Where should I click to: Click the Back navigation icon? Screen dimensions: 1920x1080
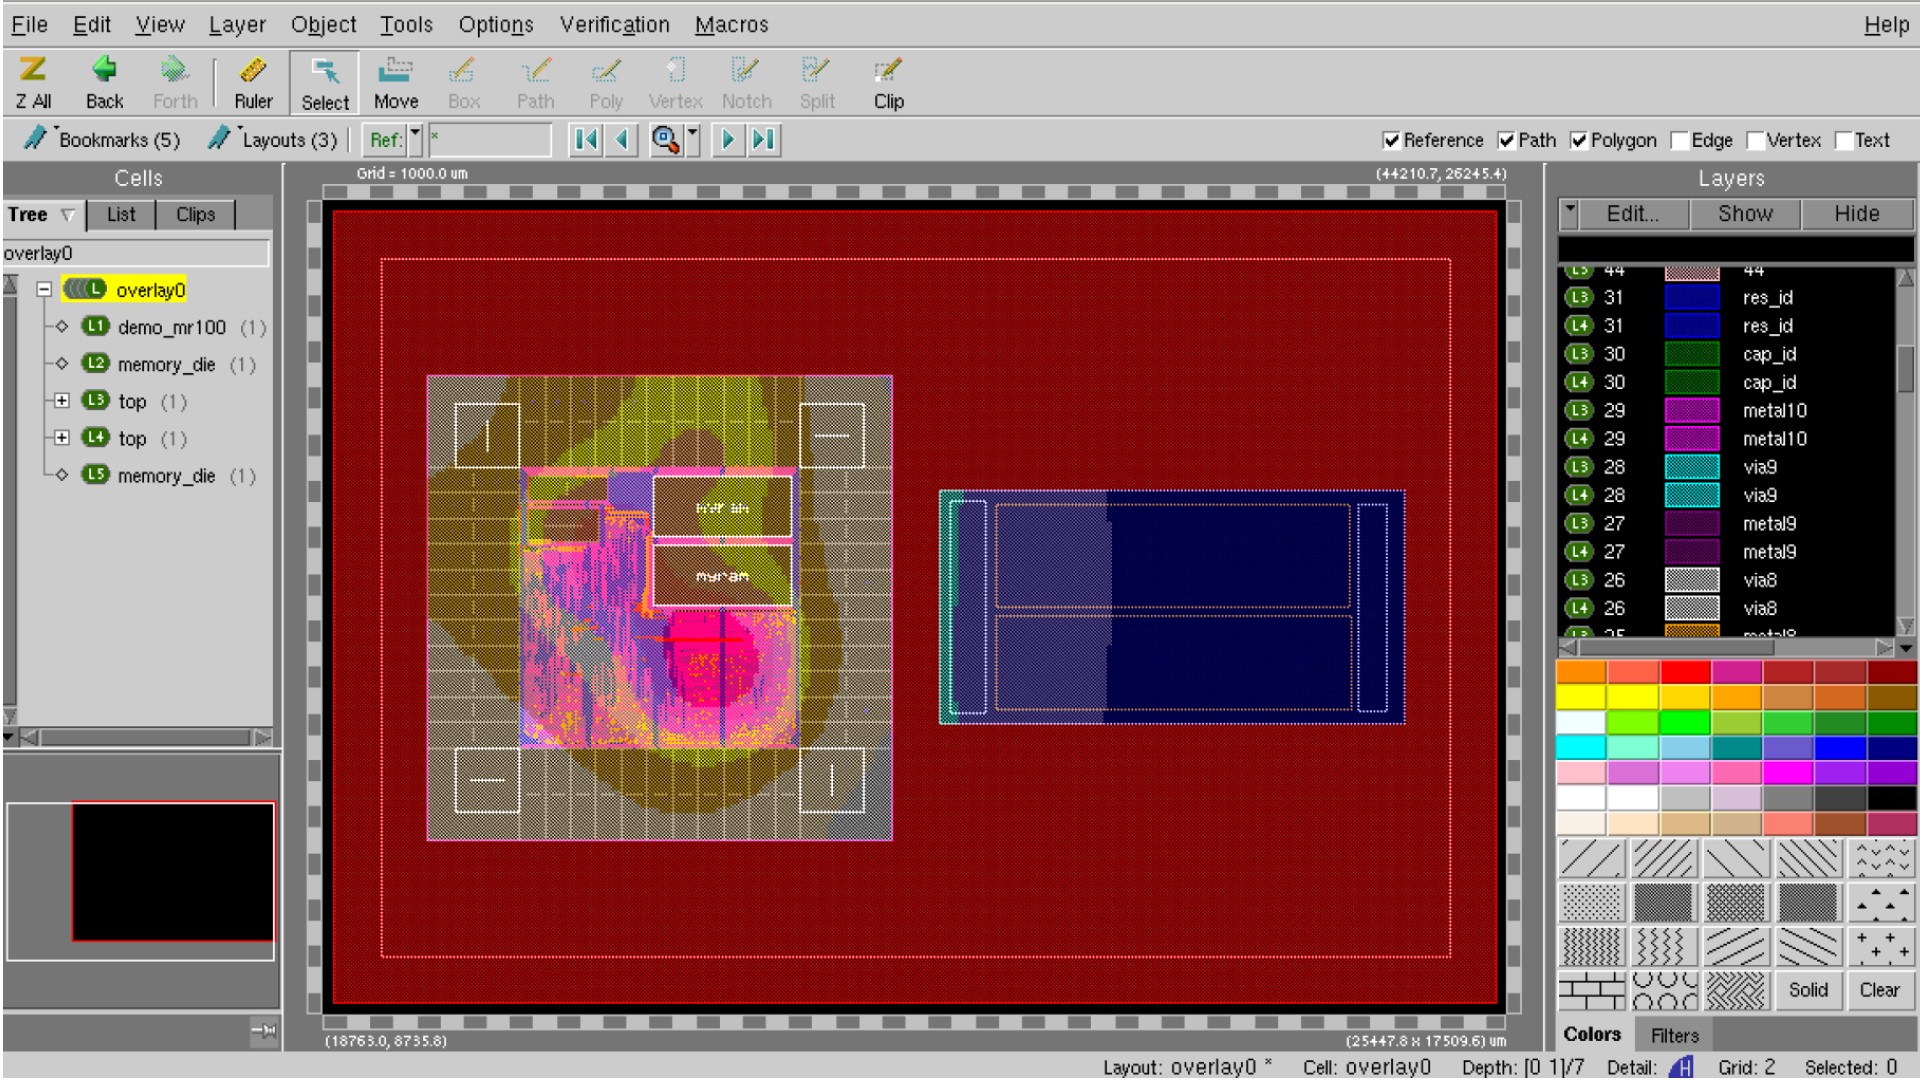coord(104,82)
